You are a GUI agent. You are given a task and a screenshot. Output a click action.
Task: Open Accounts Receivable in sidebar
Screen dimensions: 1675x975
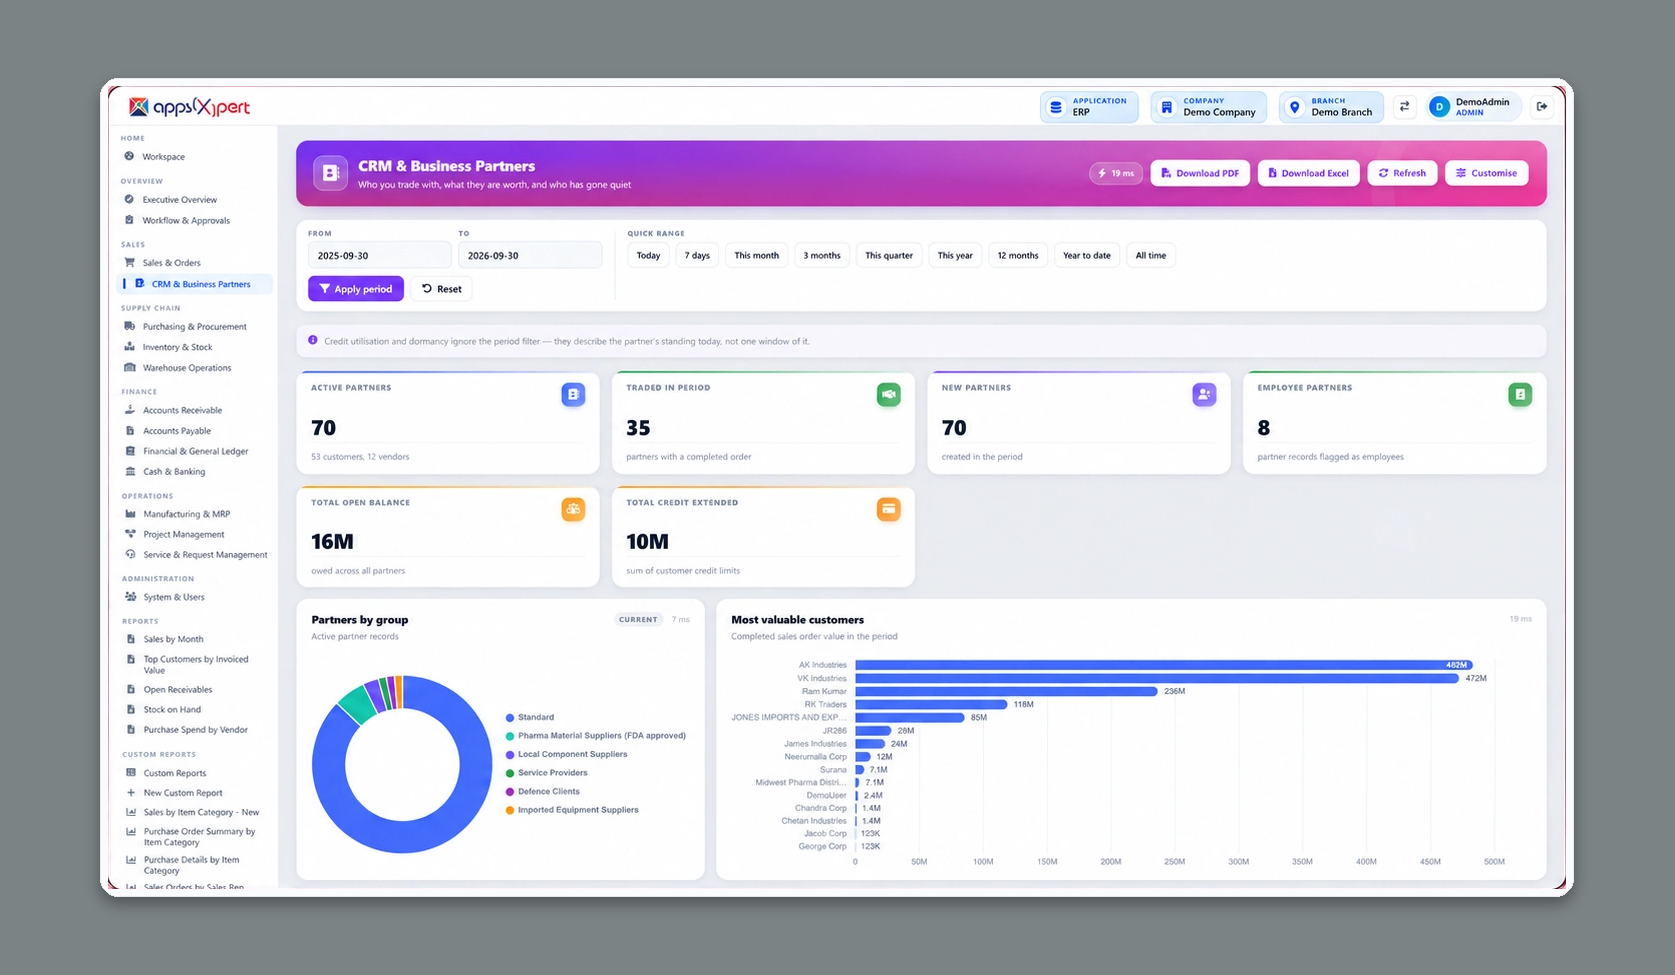click(182, 410)
